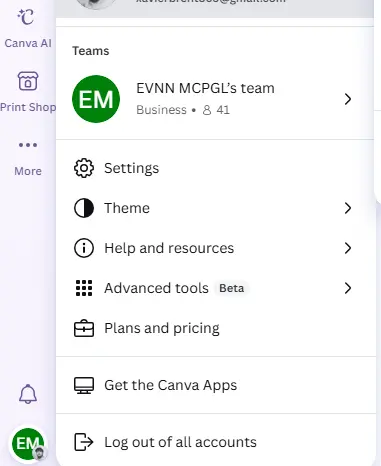Expand EVNN MCPGL's team chevron

(x=348, y=99)
